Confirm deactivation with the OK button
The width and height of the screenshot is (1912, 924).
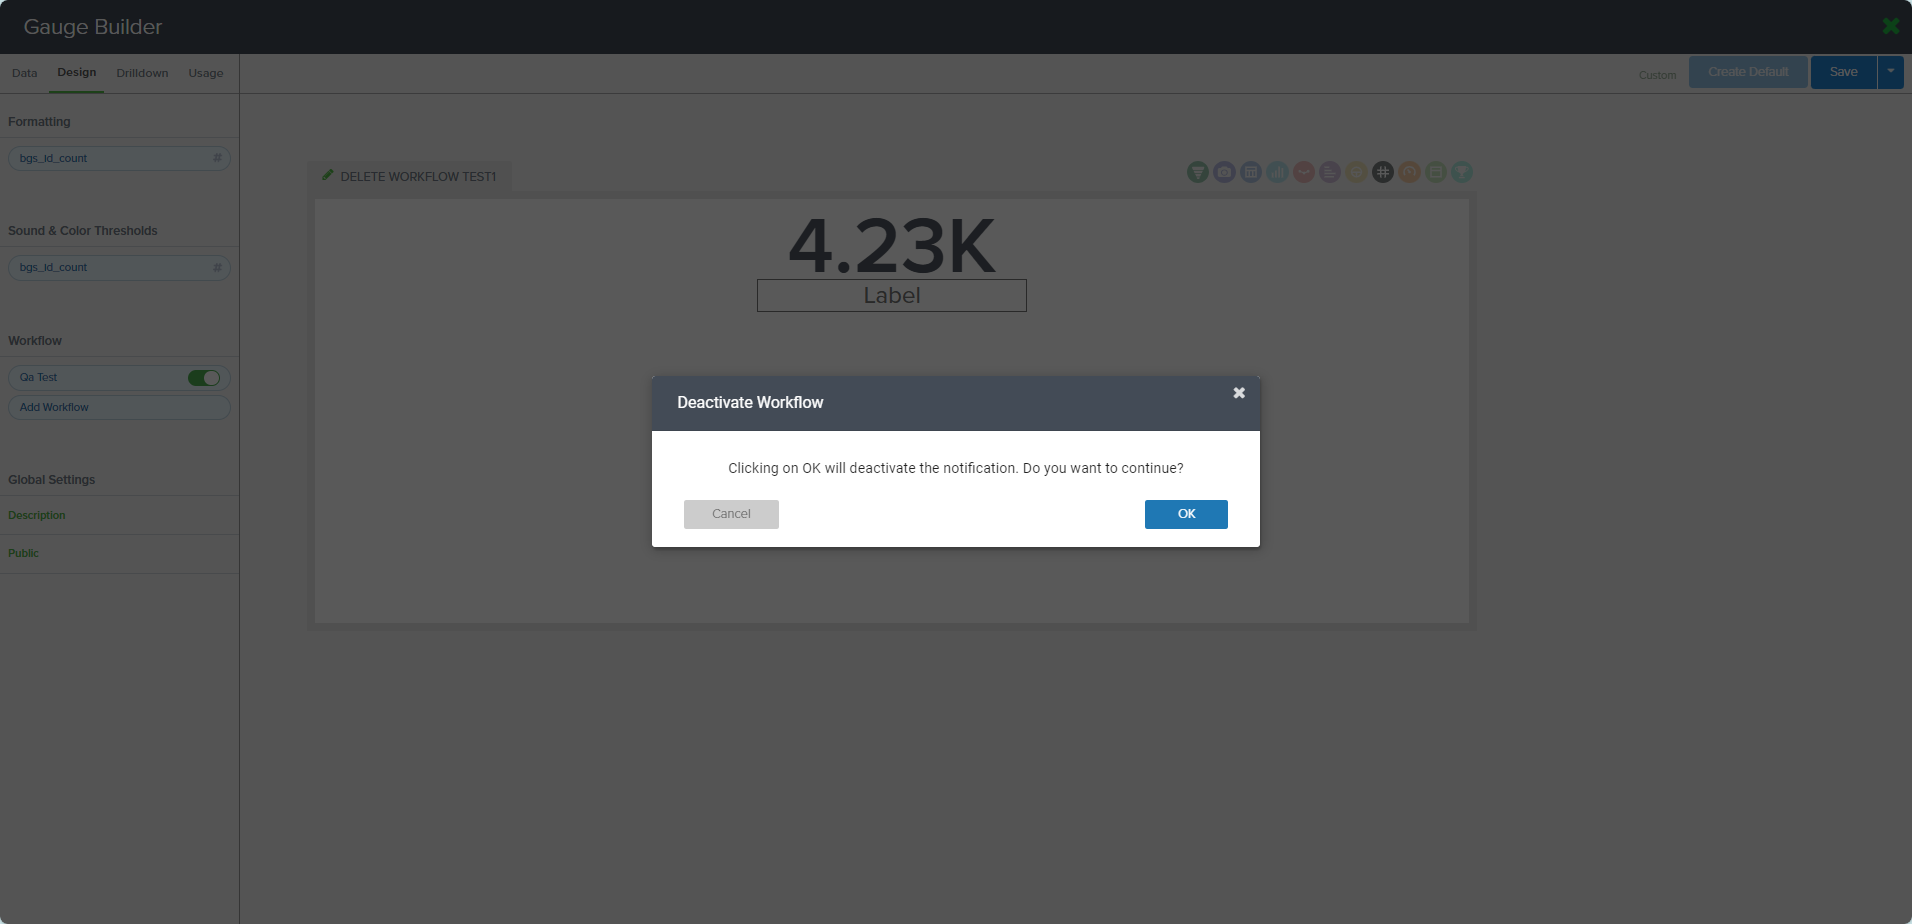[x=1186, y=514]
